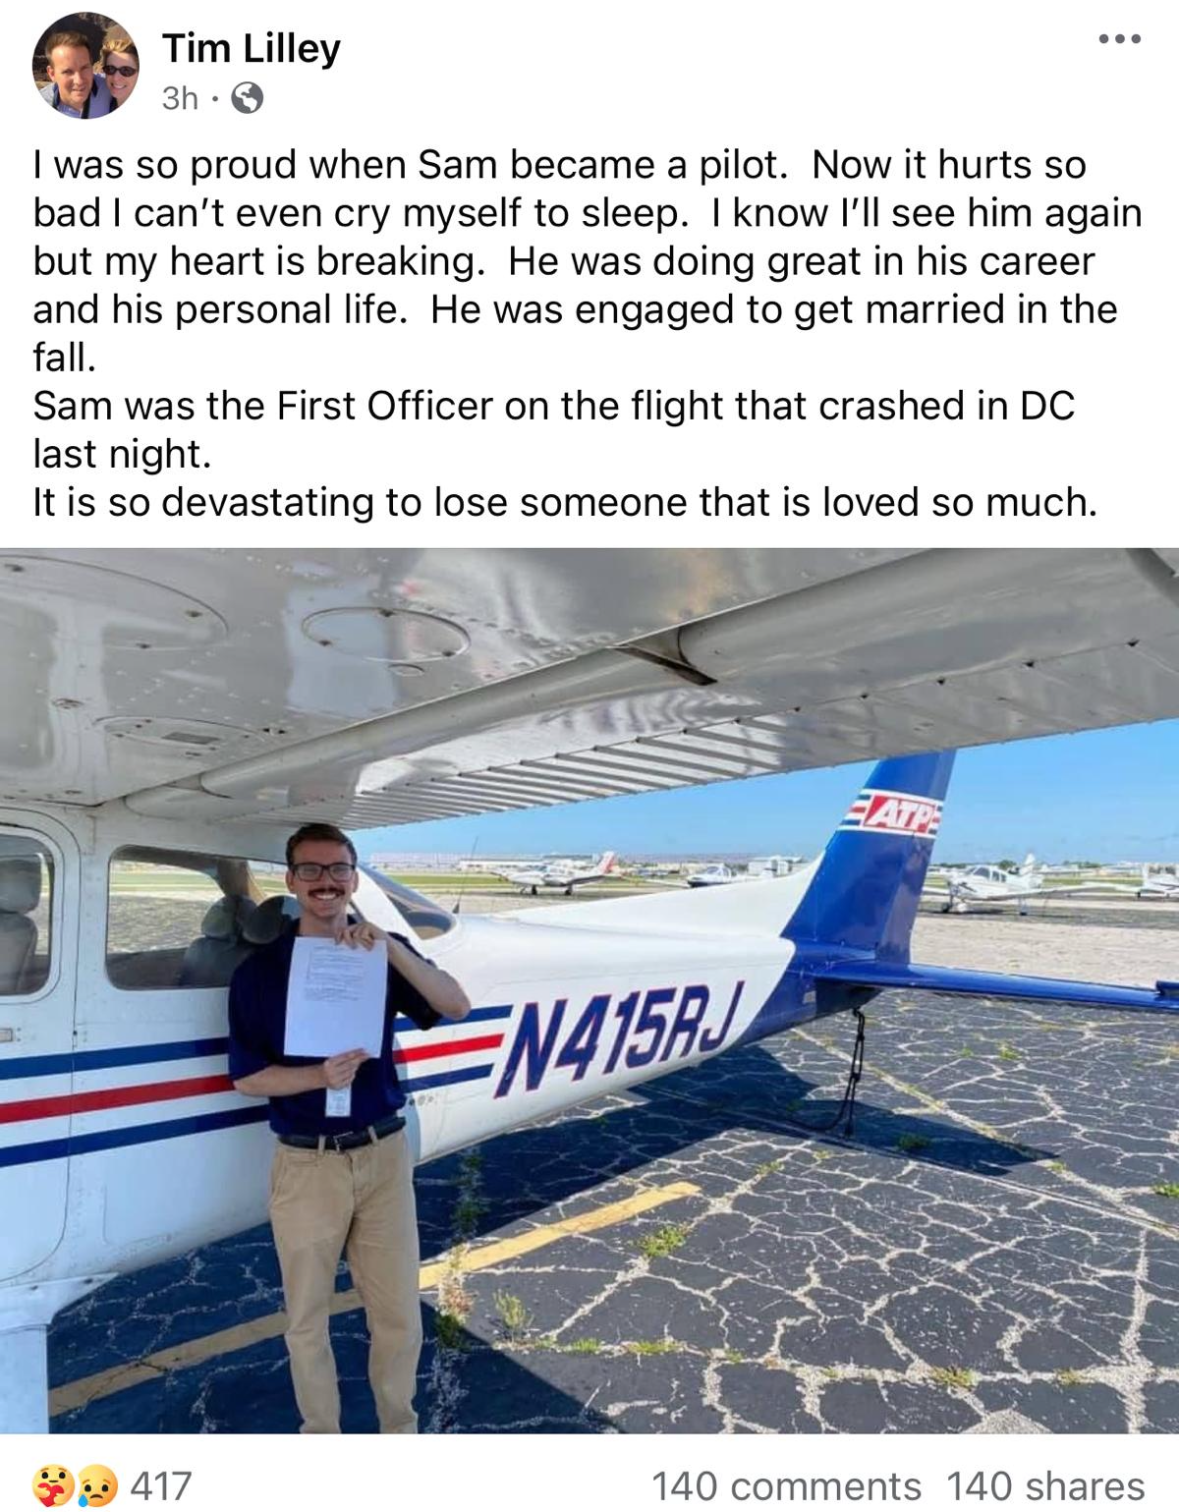Screen dimensions: 1179x1512
Task: Click the "Sam was the First Officer" sentence
Action: pyautogui.click(x=553, y=406)
